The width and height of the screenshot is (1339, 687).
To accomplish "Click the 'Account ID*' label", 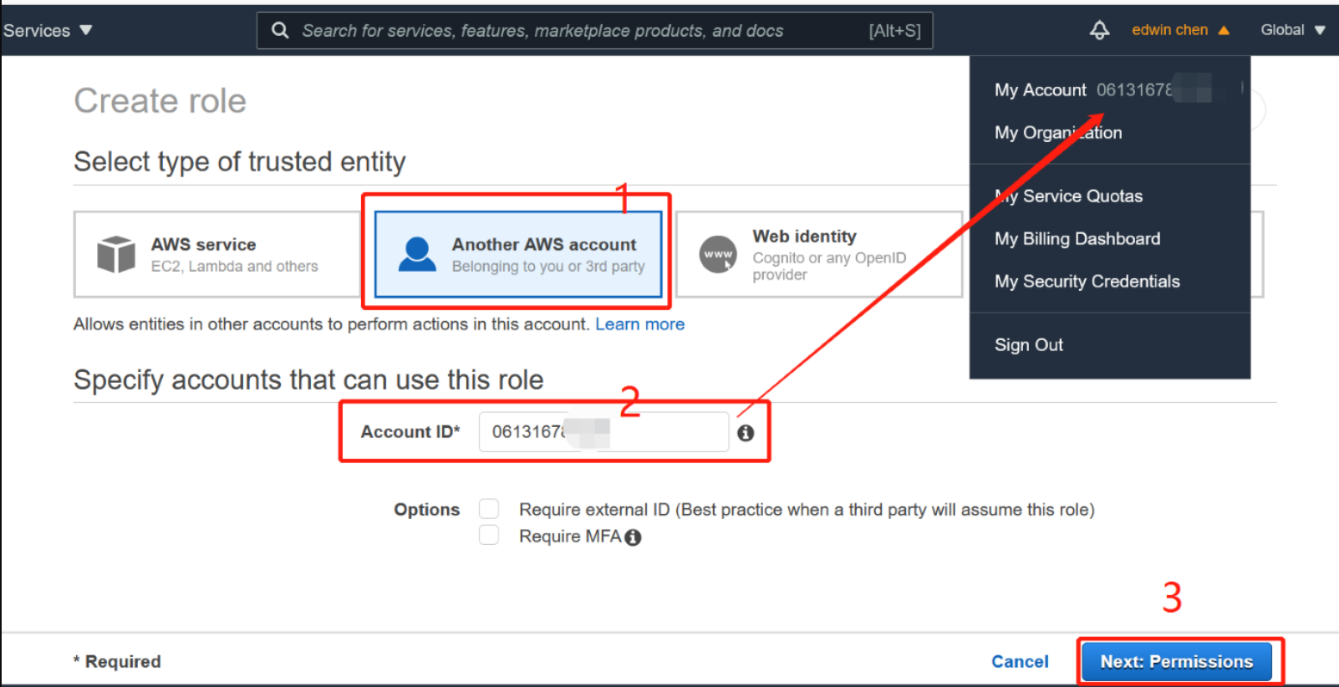I will coord(411,432).
